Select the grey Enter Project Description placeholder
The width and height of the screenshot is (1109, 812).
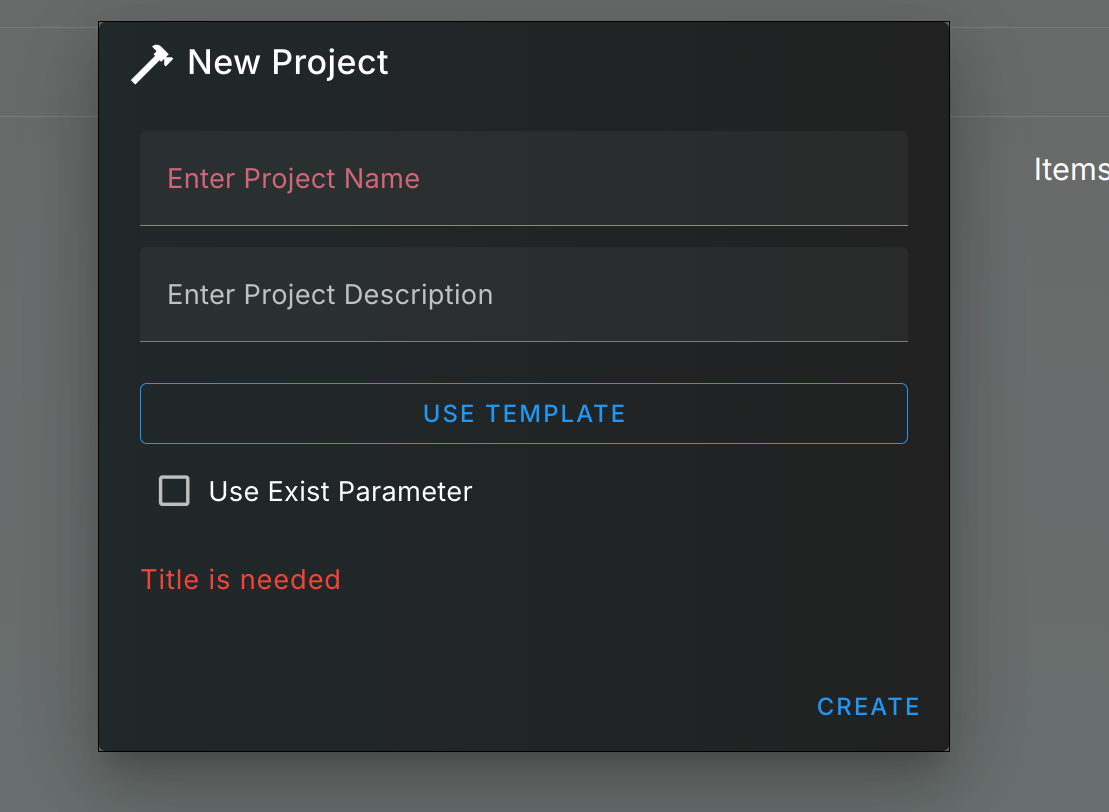point(330,295)
